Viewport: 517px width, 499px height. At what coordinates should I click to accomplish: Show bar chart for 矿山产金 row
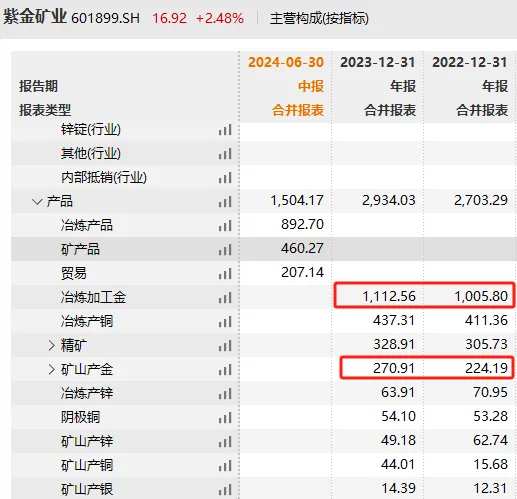point(225,370)
